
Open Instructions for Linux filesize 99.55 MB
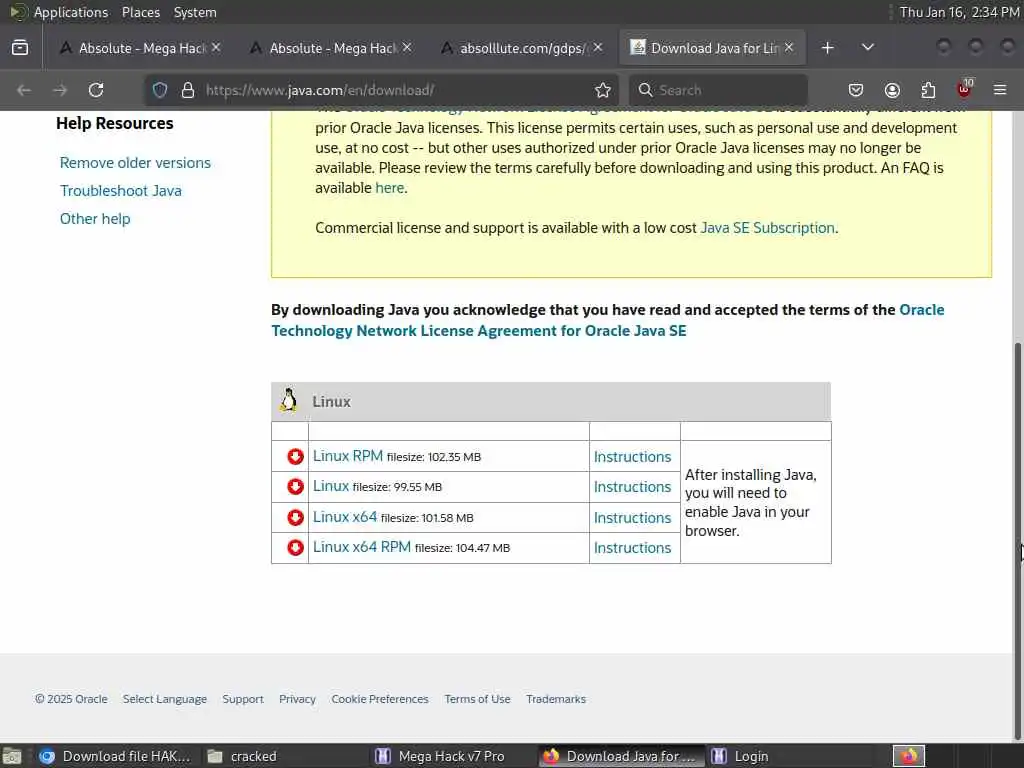pos(632,487)
